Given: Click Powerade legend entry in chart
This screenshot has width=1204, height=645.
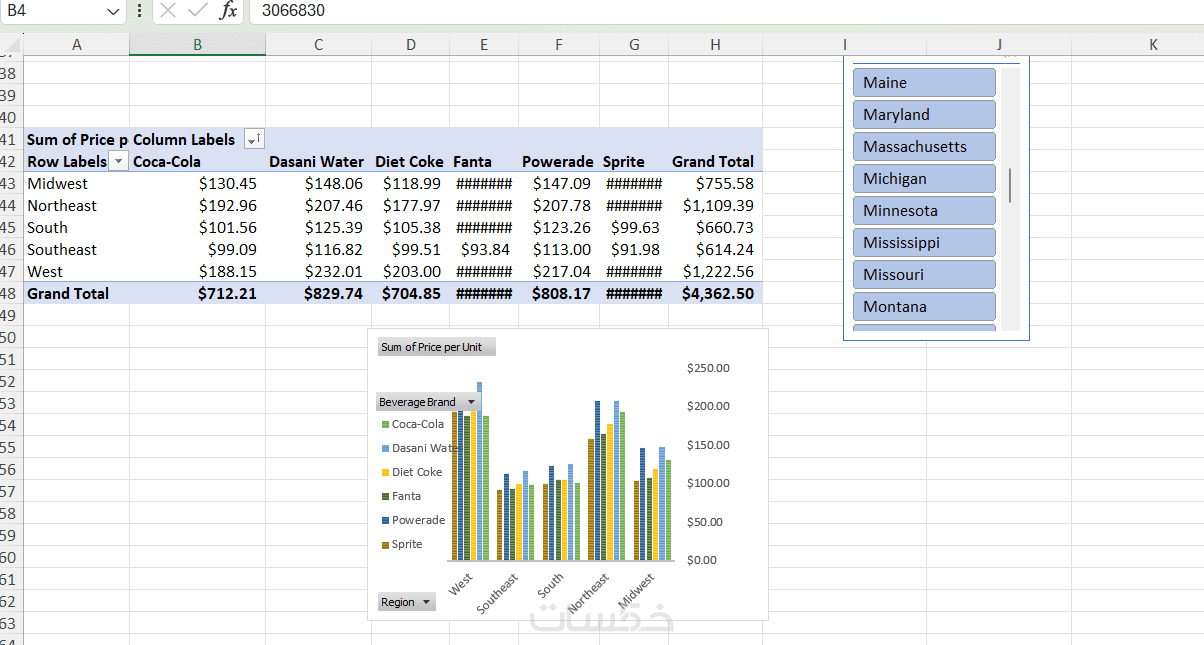Looking at the screenshot, I should click(x=413, y=520).
